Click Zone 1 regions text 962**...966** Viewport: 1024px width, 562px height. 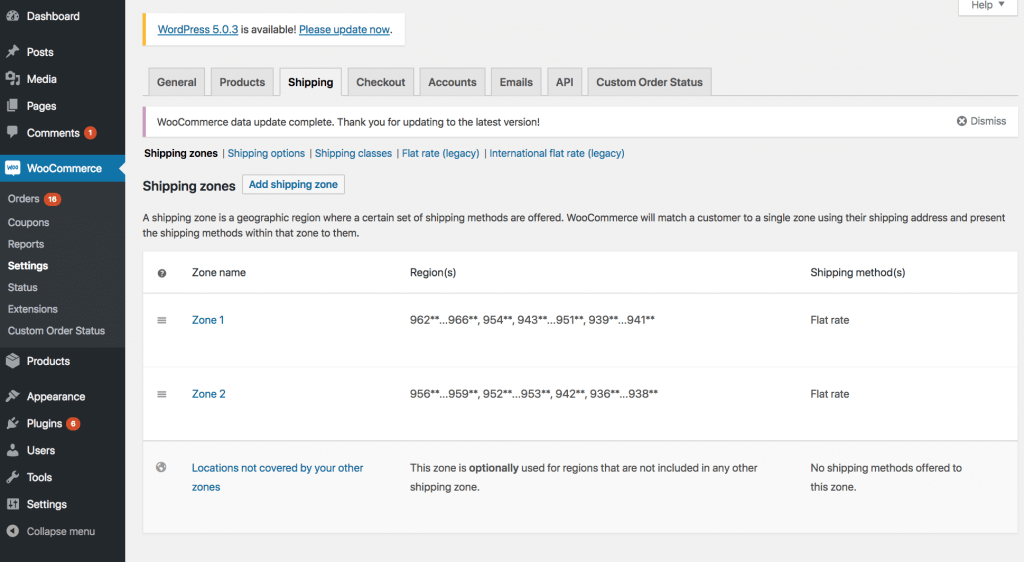(444, 320)
